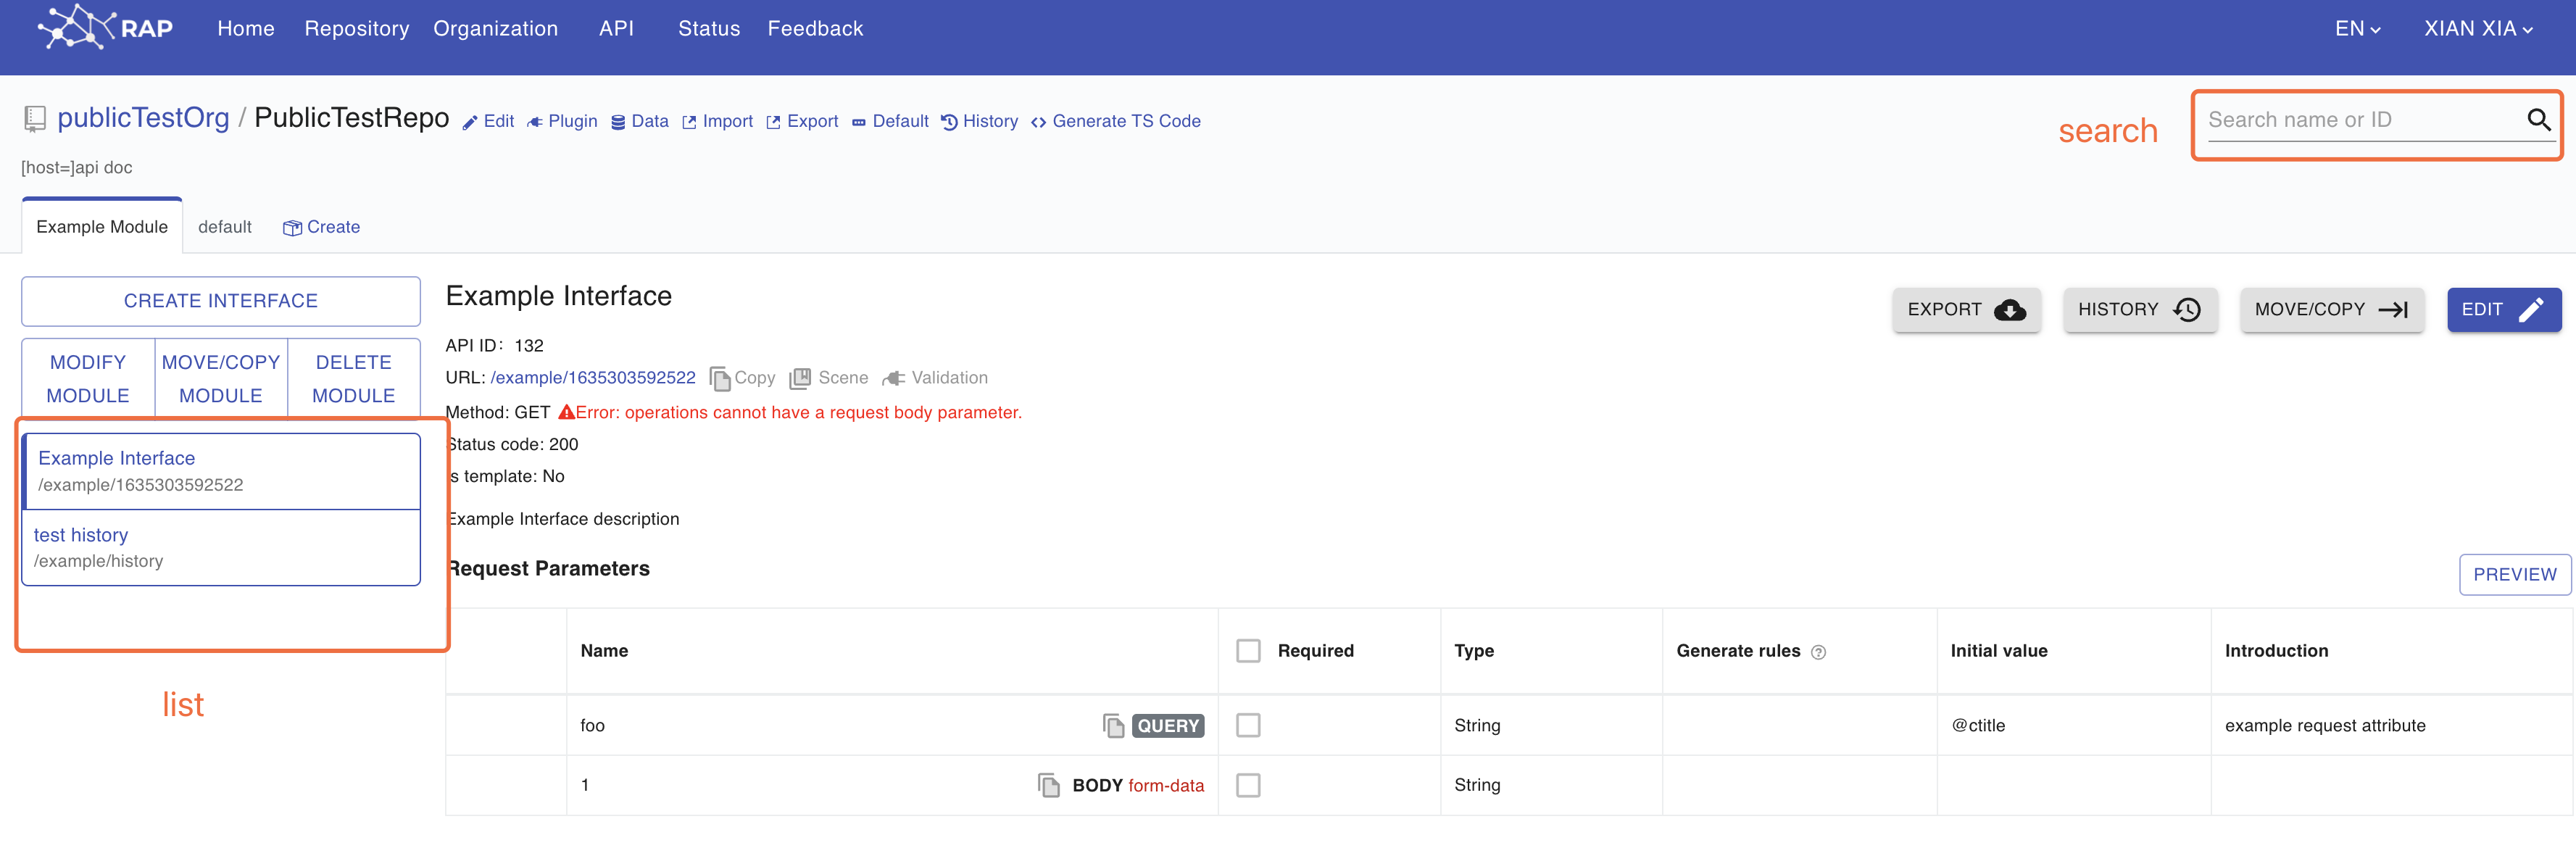Click the CREATE INTERFACE button

coord(221,301)
